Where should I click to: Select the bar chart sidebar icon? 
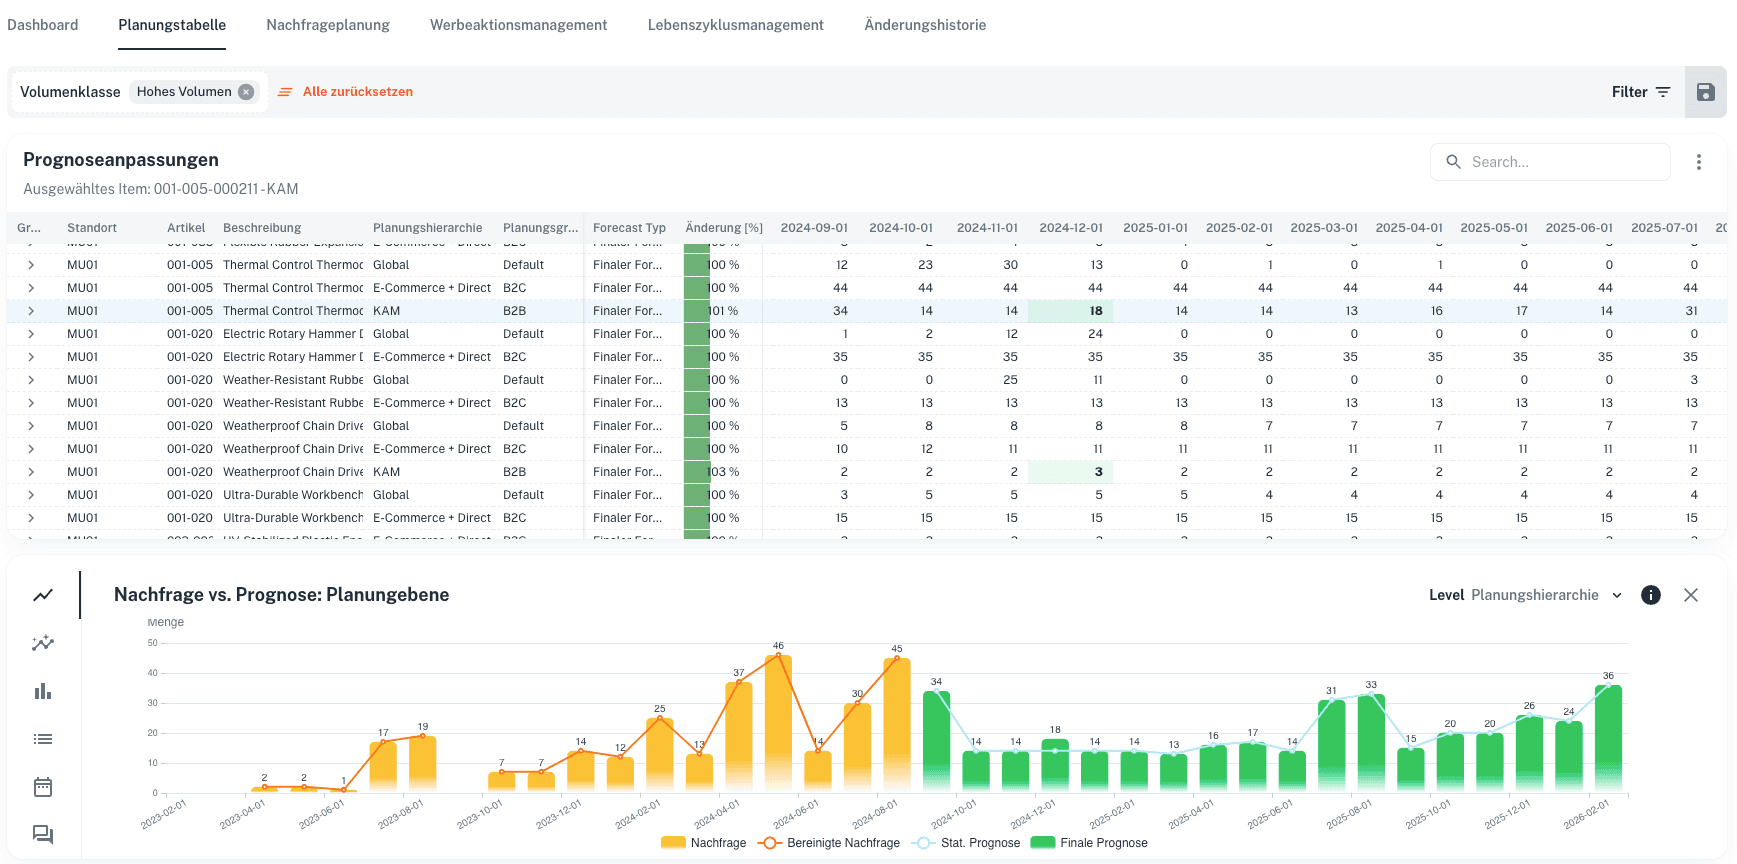click(x=43, y=691)
